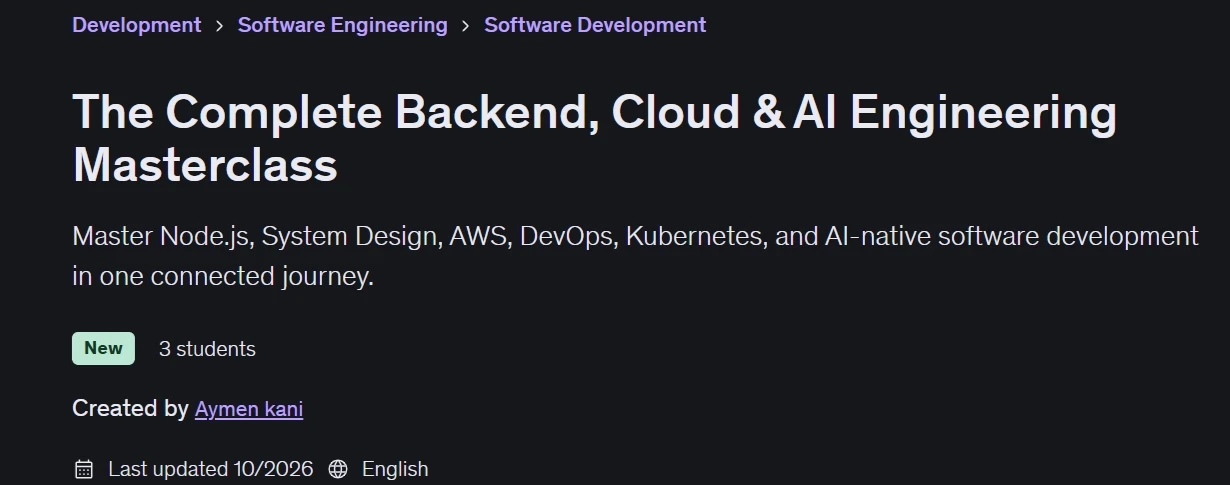Click the "Created by" label
1230x485 pixels.
130,408
